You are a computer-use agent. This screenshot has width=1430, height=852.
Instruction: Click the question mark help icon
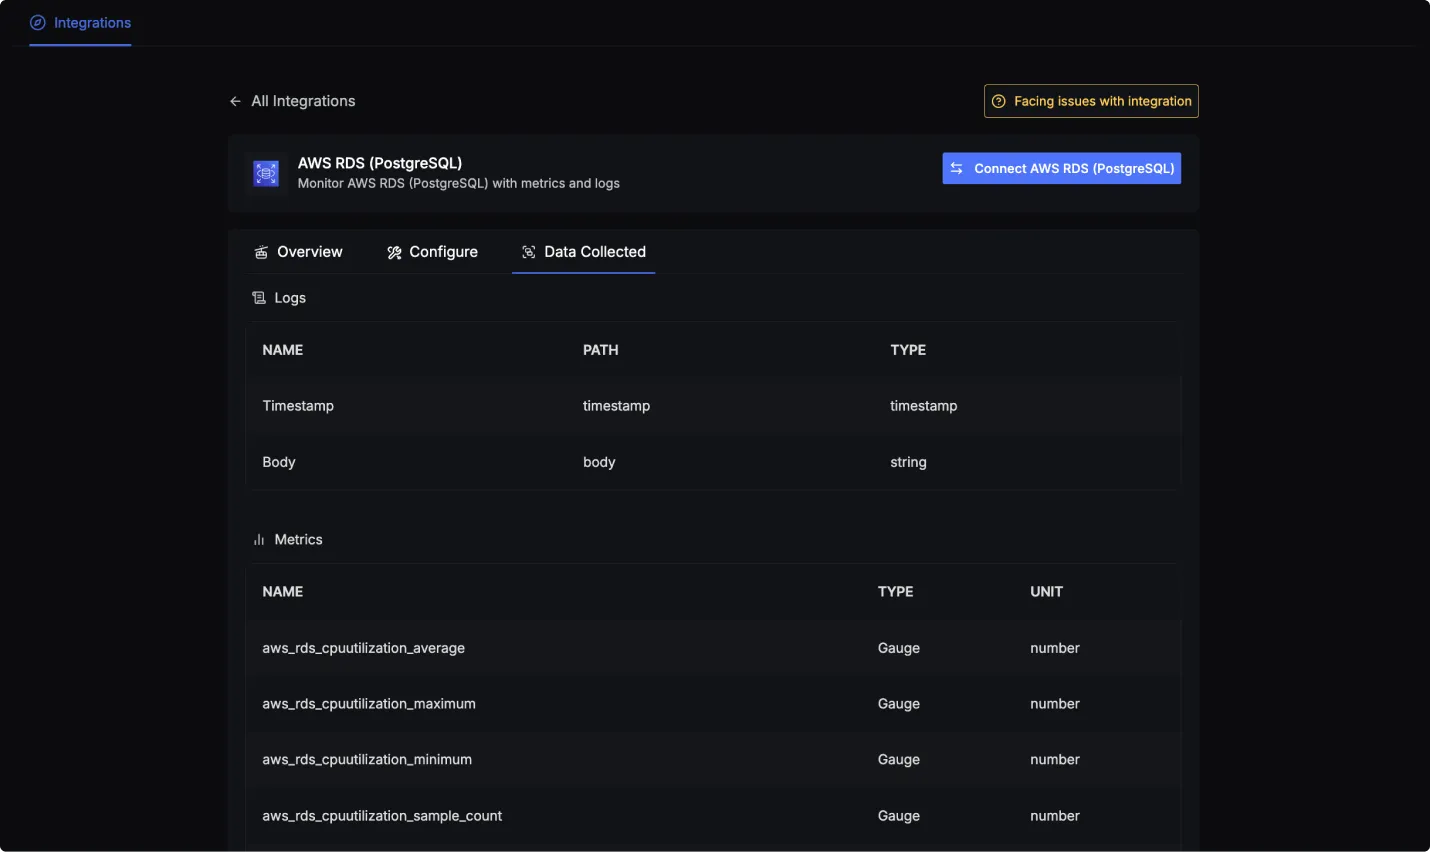(998, 101)
